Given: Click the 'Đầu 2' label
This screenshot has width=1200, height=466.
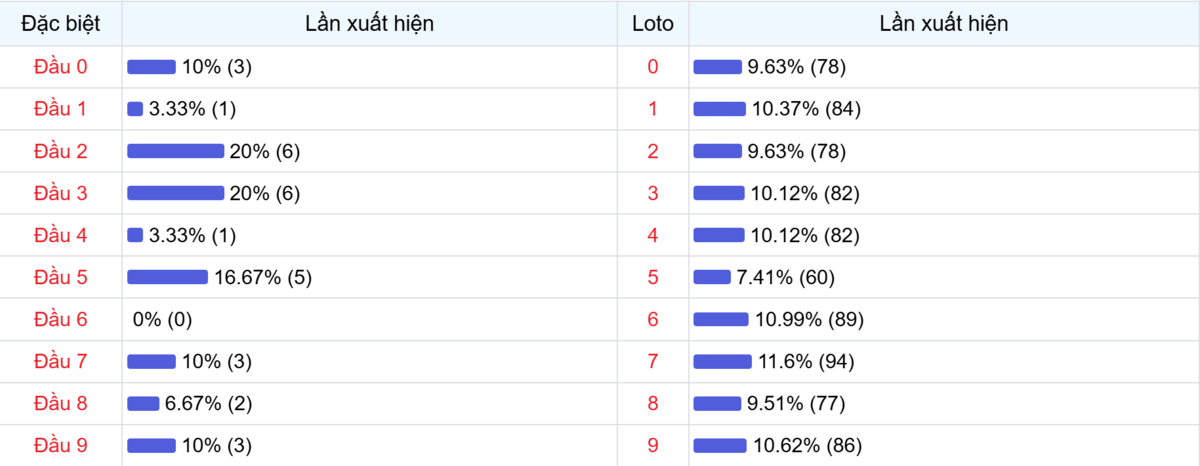Looking at the screenshot, I should coord(61,151).
